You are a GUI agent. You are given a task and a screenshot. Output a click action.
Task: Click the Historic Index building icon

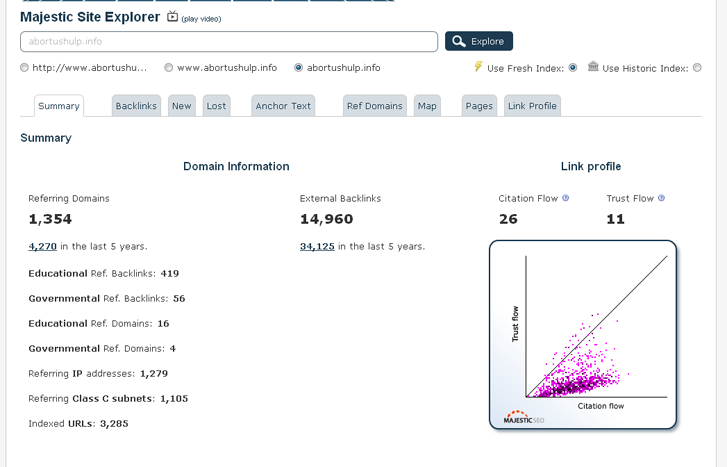pyautogui.click(x=593, y=66)
